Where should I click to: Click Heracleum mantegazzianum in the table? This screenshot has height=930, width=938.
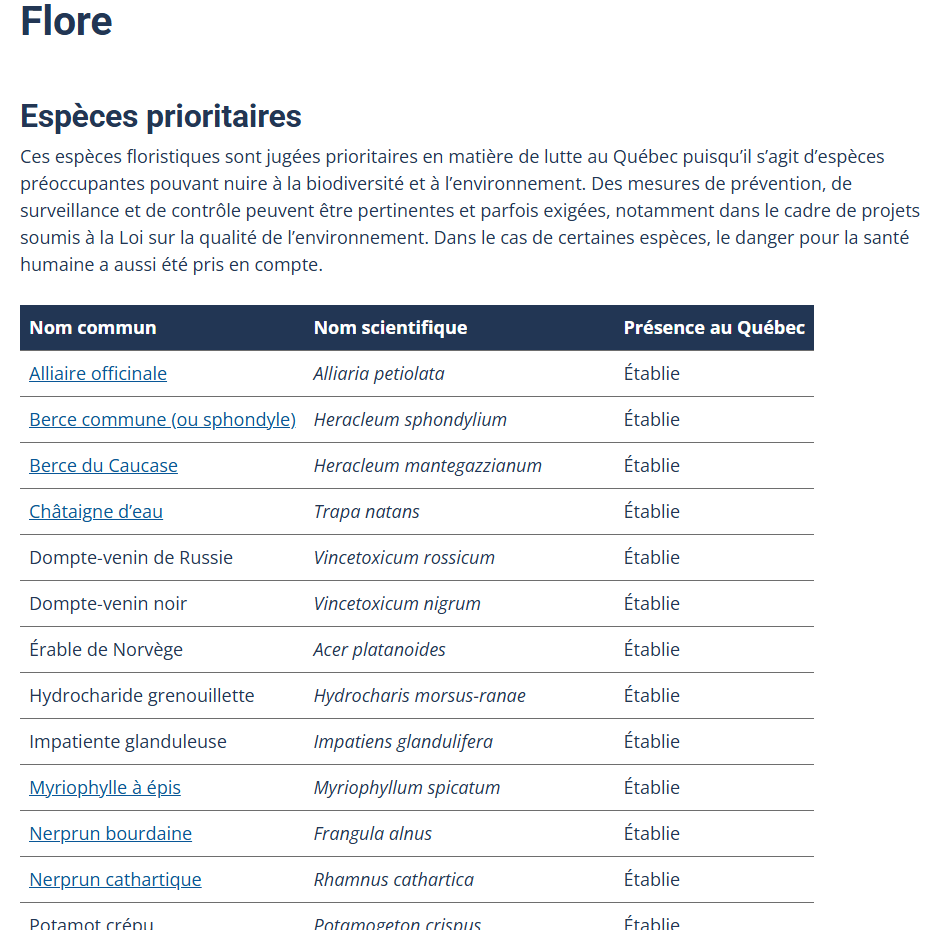click(x=428, y=466)
